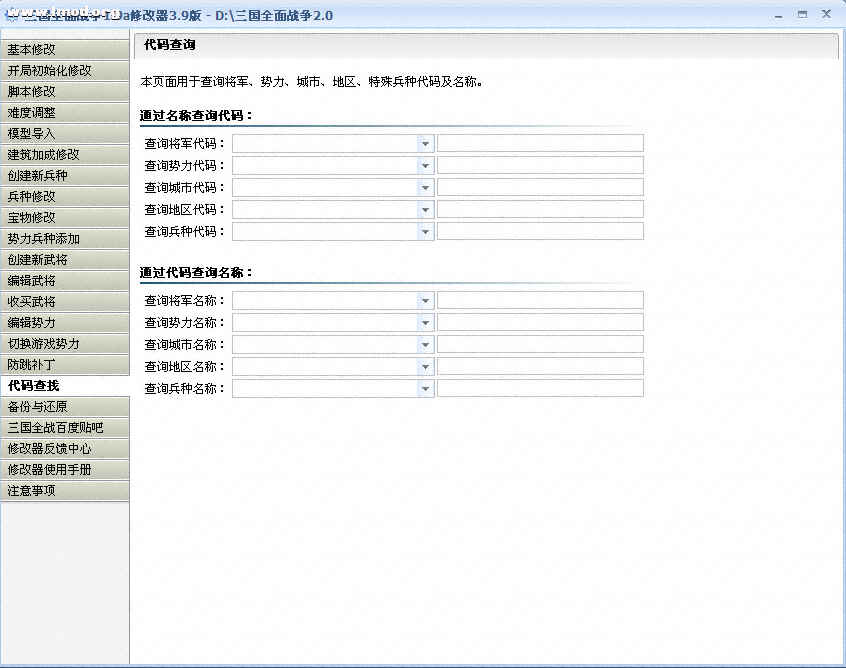The height and width of the screenshot is (668, 846).
Task: Maximize the modifier window
Action: point(802,14)
